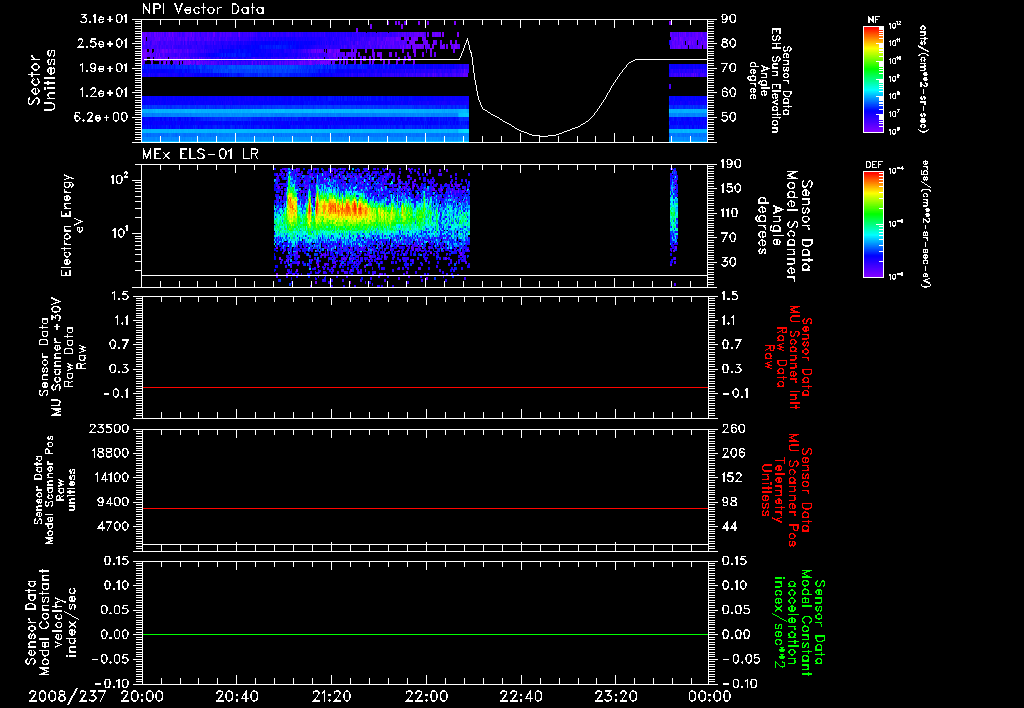This screenshot has height=708, width=1024.
Task: Click the "190" scanner angle tick label
Action: pyautogui.click(x=731, y=164)
